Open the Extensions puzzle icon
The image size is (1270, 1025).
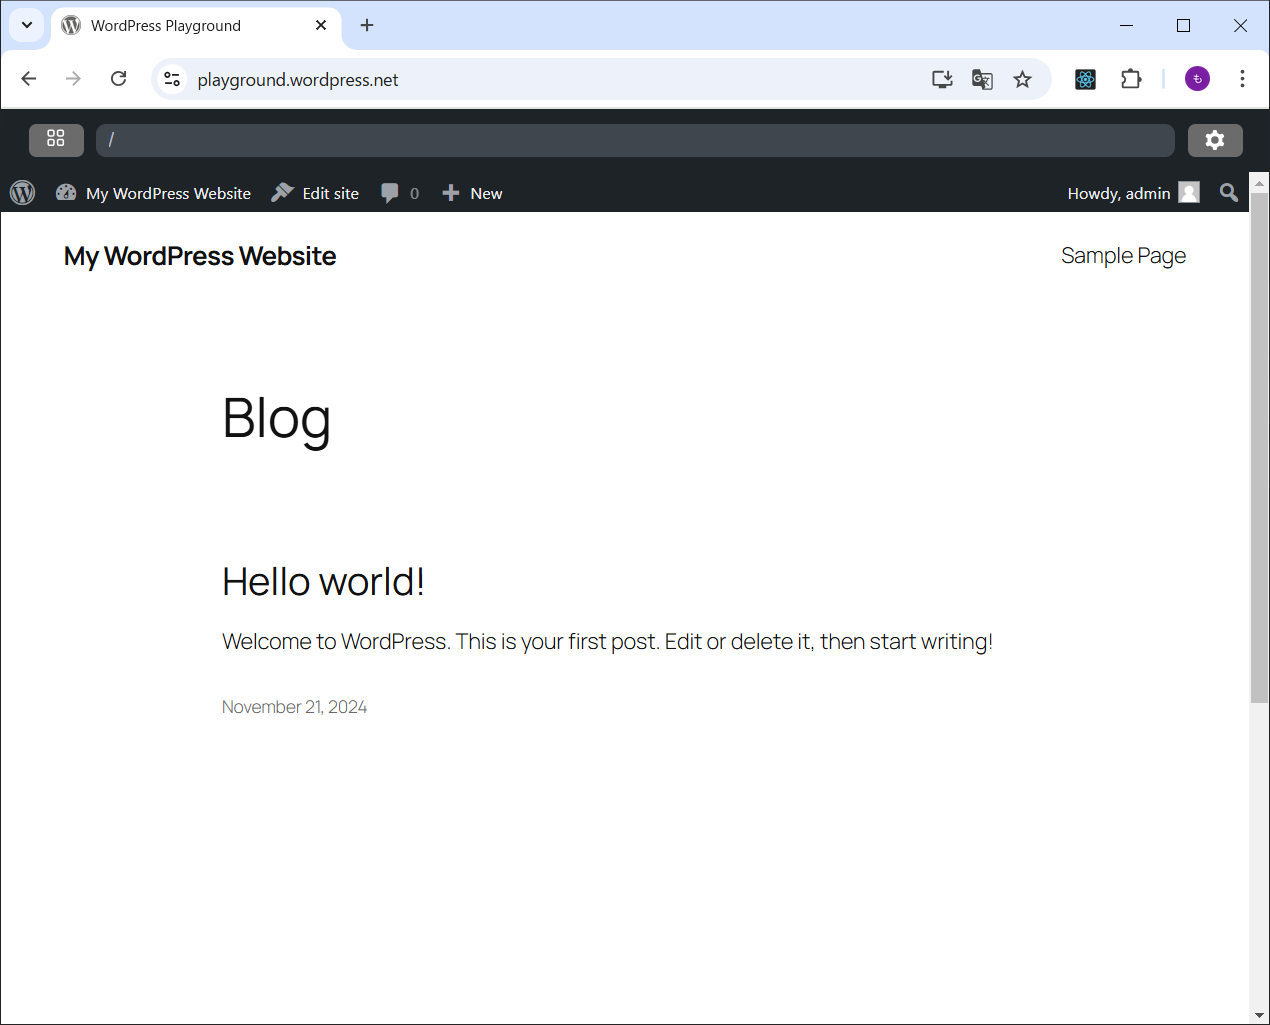(x=1131, y=79)
